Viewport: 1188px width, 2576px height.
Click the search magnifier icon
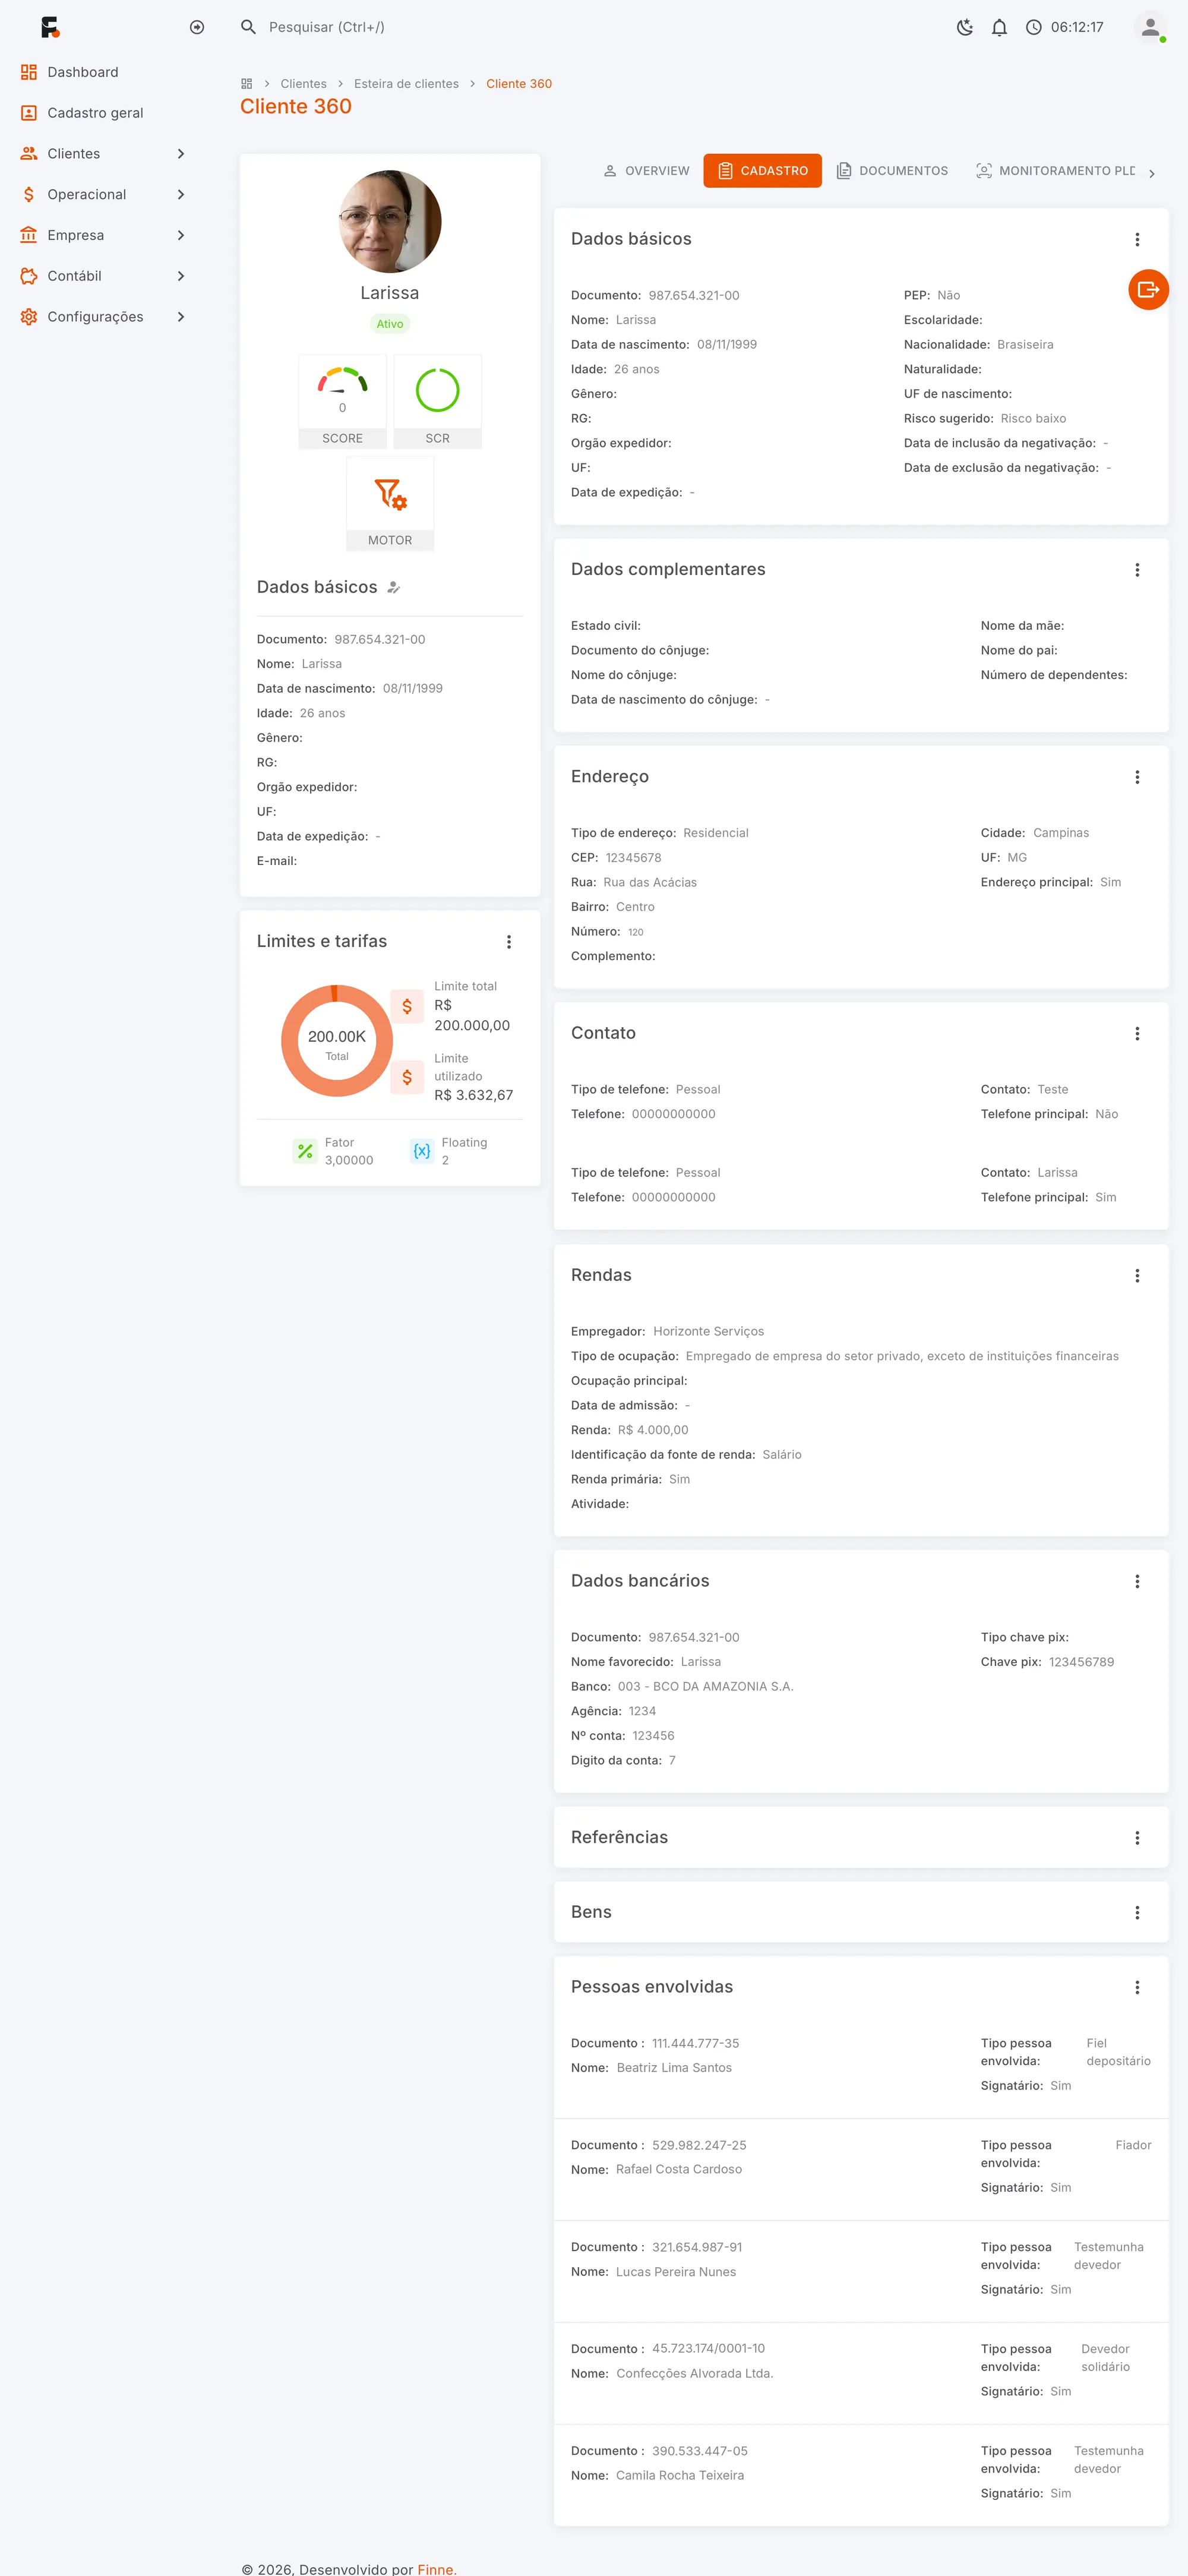coord(248,27)
